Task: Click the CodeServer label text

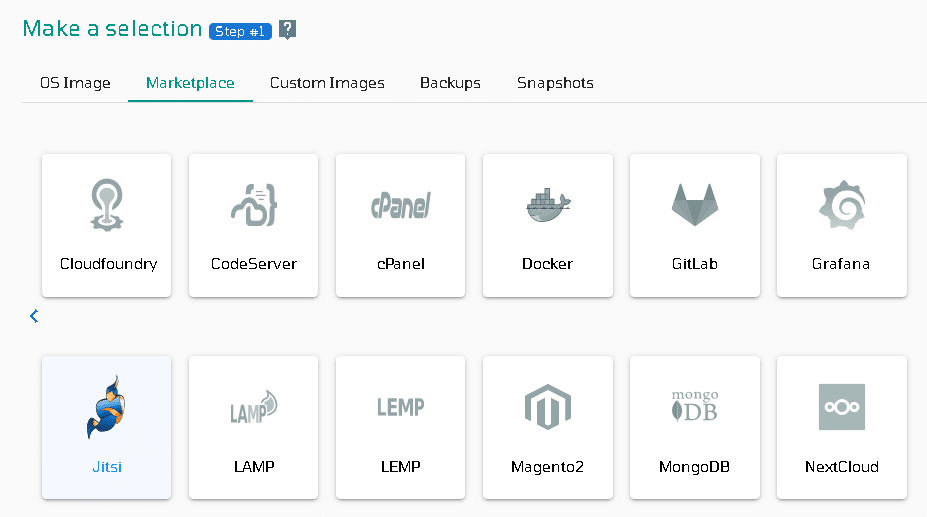Action: (254, 264)
